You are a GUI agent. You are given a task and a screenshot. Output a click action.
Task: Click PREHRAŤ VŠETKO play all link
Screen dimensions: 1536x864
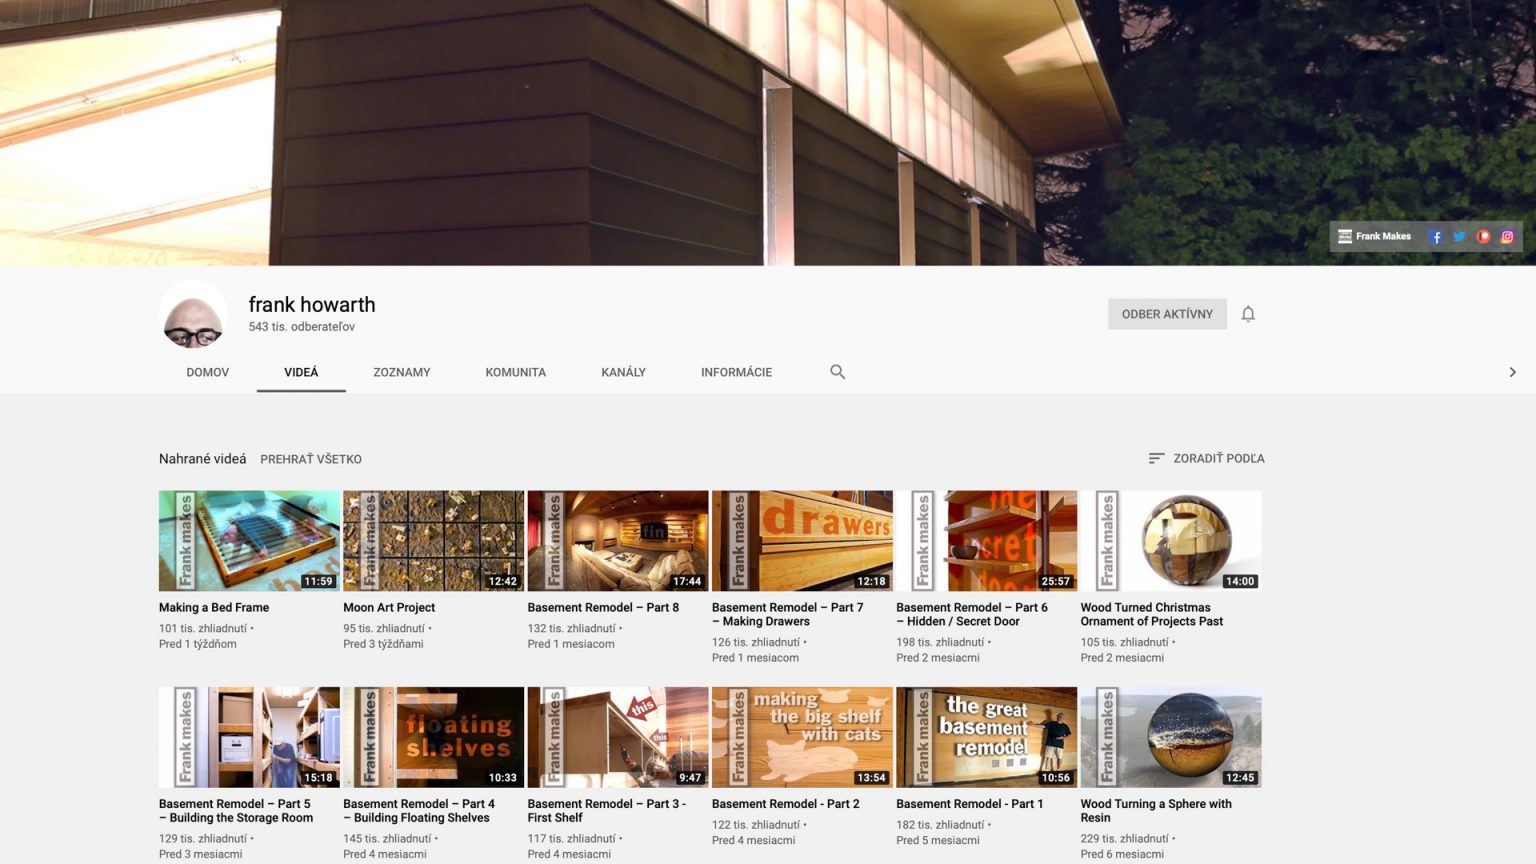311,459
